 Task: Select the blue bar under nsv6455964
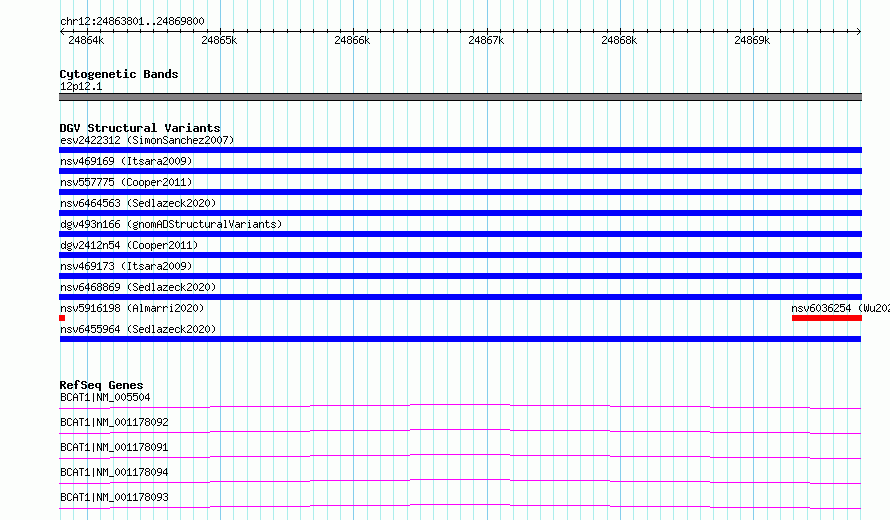(460, 339)
